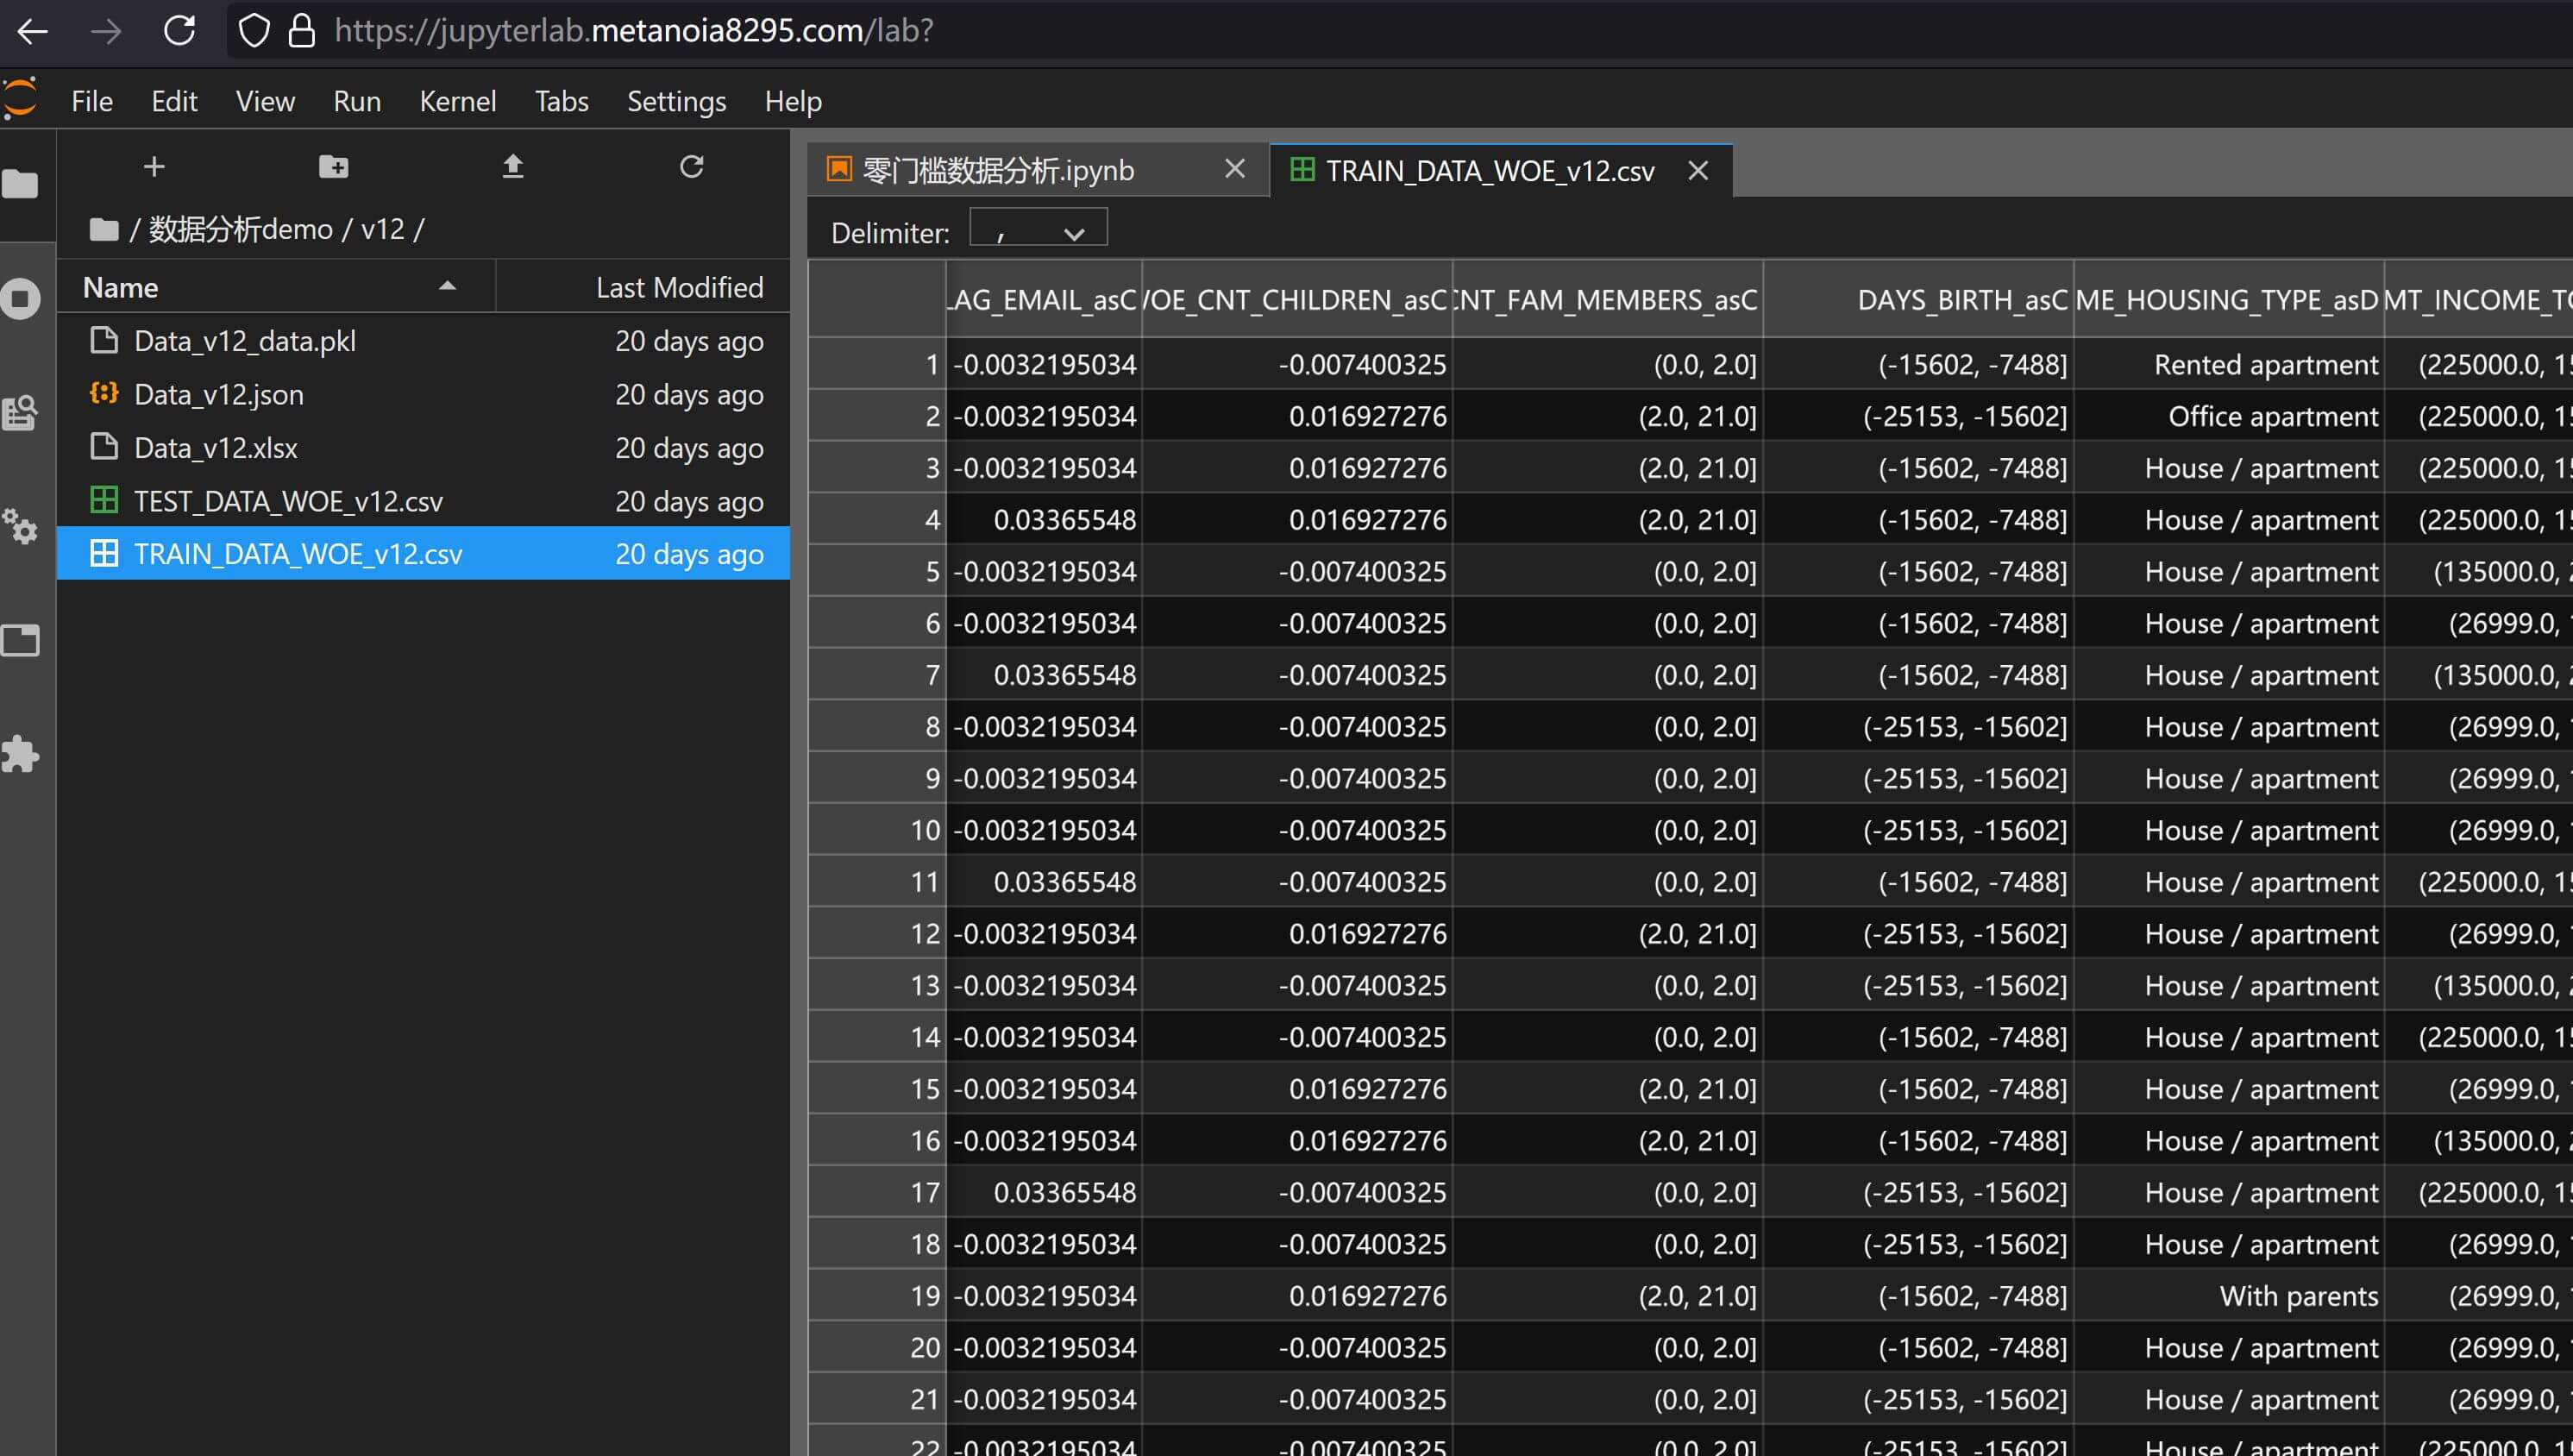The width and height of the screenshot is (2573, 1456).
Task: Open the property inspector gears sidebar
Action: click(x=21, y=526)
